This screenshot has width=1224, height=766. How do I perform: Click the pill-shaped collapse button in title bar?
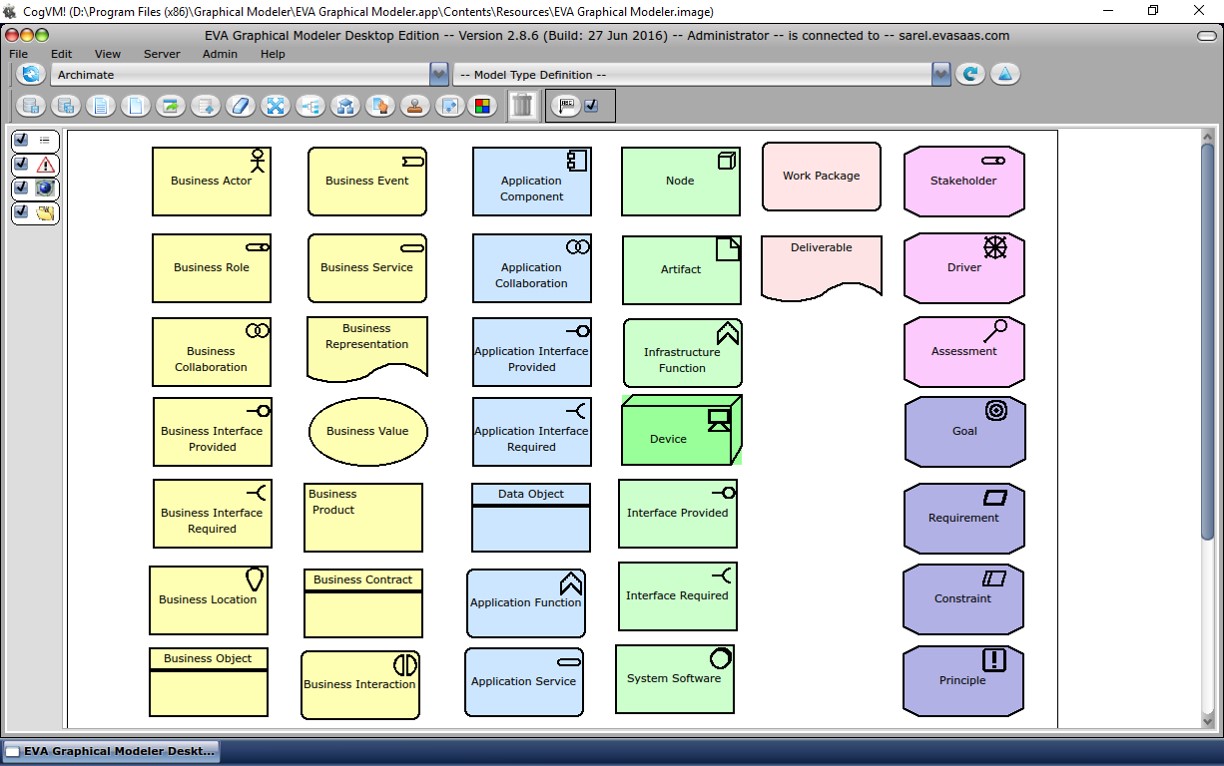point(1206,36)
